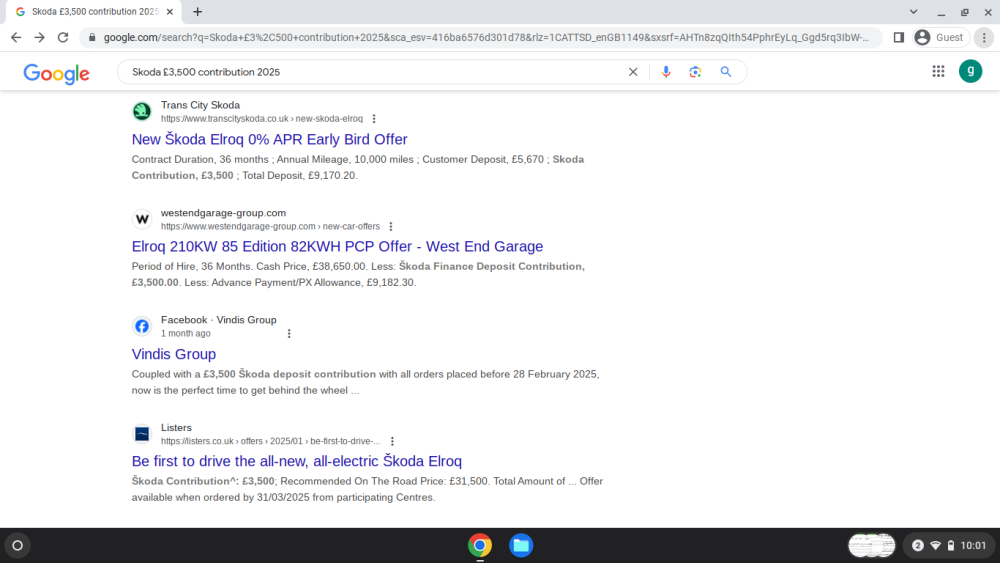Go to Google homepage via logo
1000x563 pixels.
pyautogui.click(x=56, y=73)
